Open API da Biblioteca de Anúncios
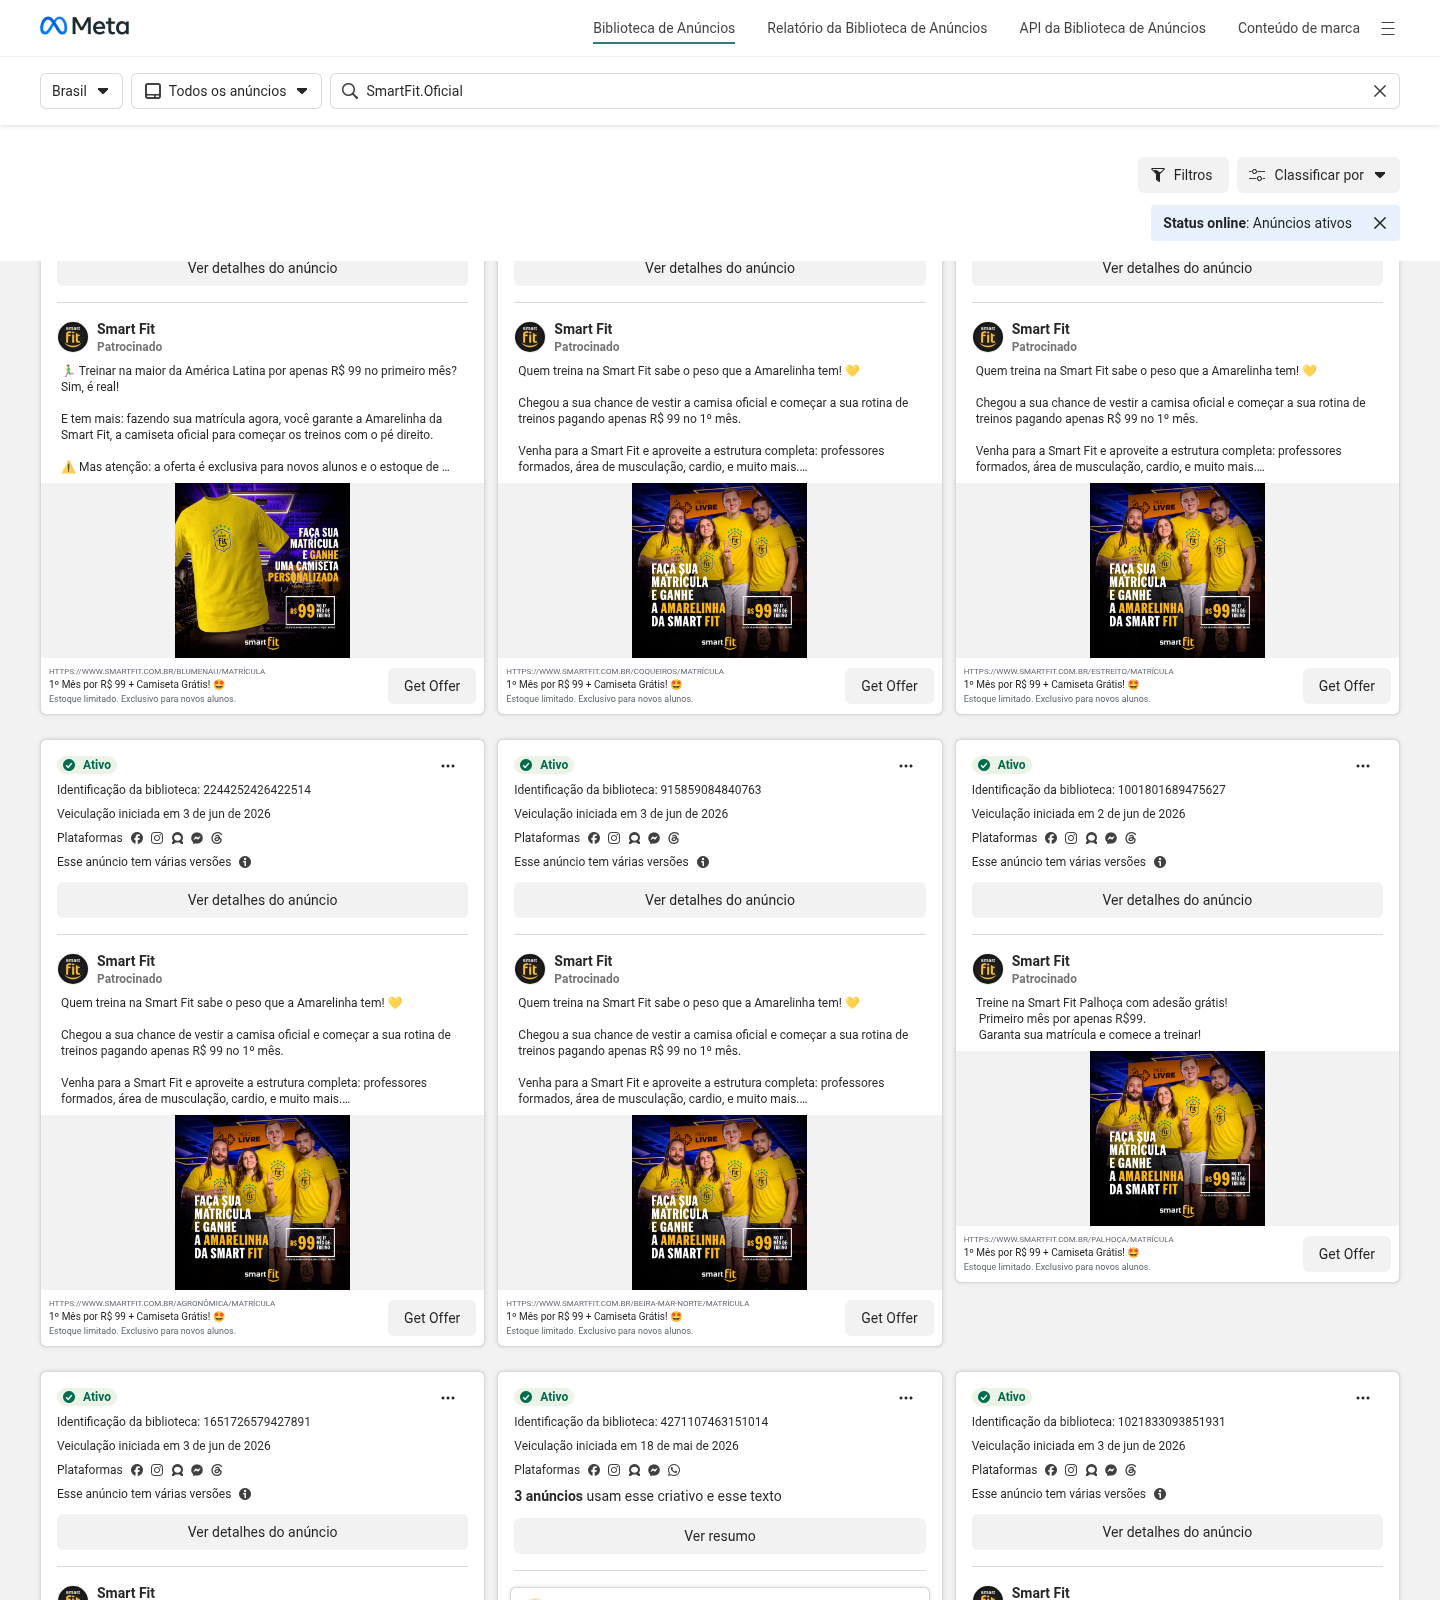This screenshot has height=1600, width=1440. pos(1112,28)
